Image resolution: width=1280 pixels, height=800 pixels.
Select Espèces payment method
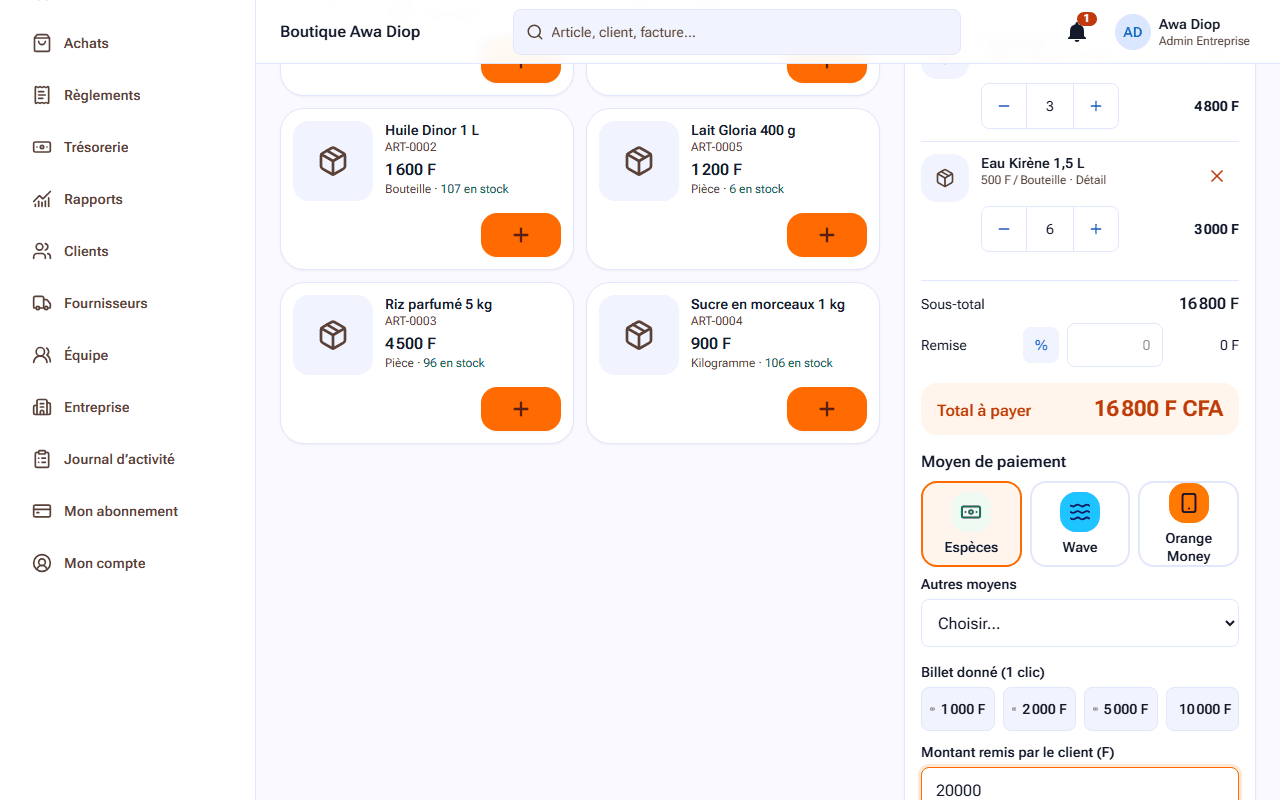[971, 524]
